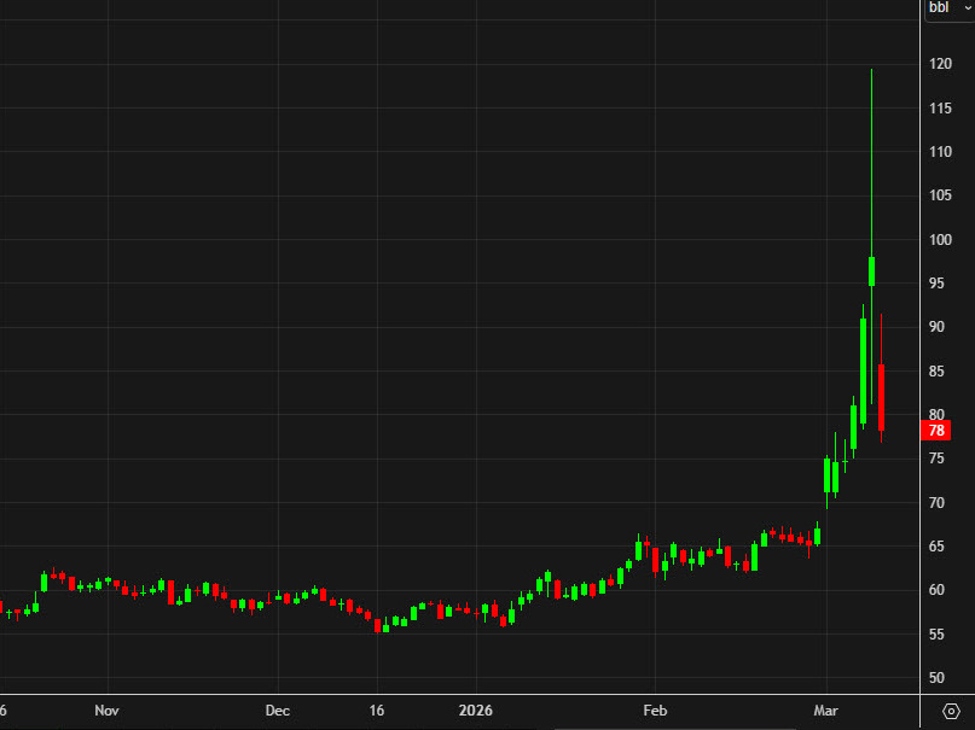Click the 90 price axis label
The width and height of the screenshot is (975, 730).
[x=937, y=327]
